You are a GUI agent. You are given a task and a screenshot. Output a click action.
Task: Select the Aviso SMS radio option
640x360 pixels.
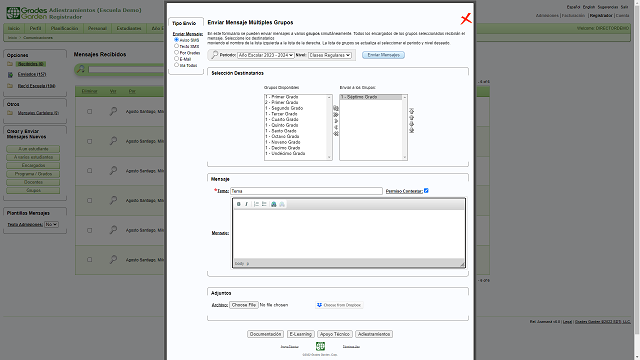176,40
